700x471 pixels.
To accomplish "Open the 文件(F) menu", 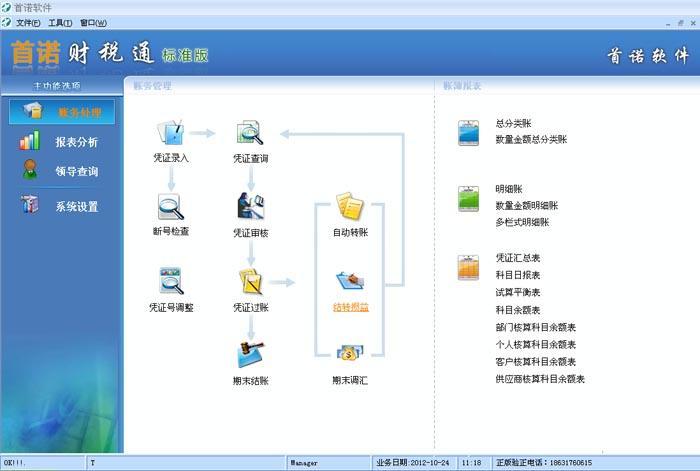I will [x=29, y=22].
